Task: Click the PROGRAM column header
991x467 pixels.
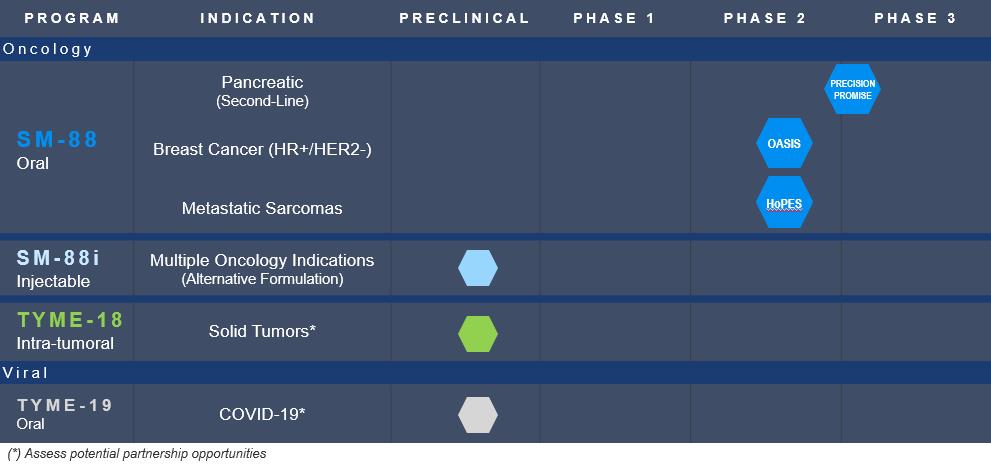Action: 72,18
